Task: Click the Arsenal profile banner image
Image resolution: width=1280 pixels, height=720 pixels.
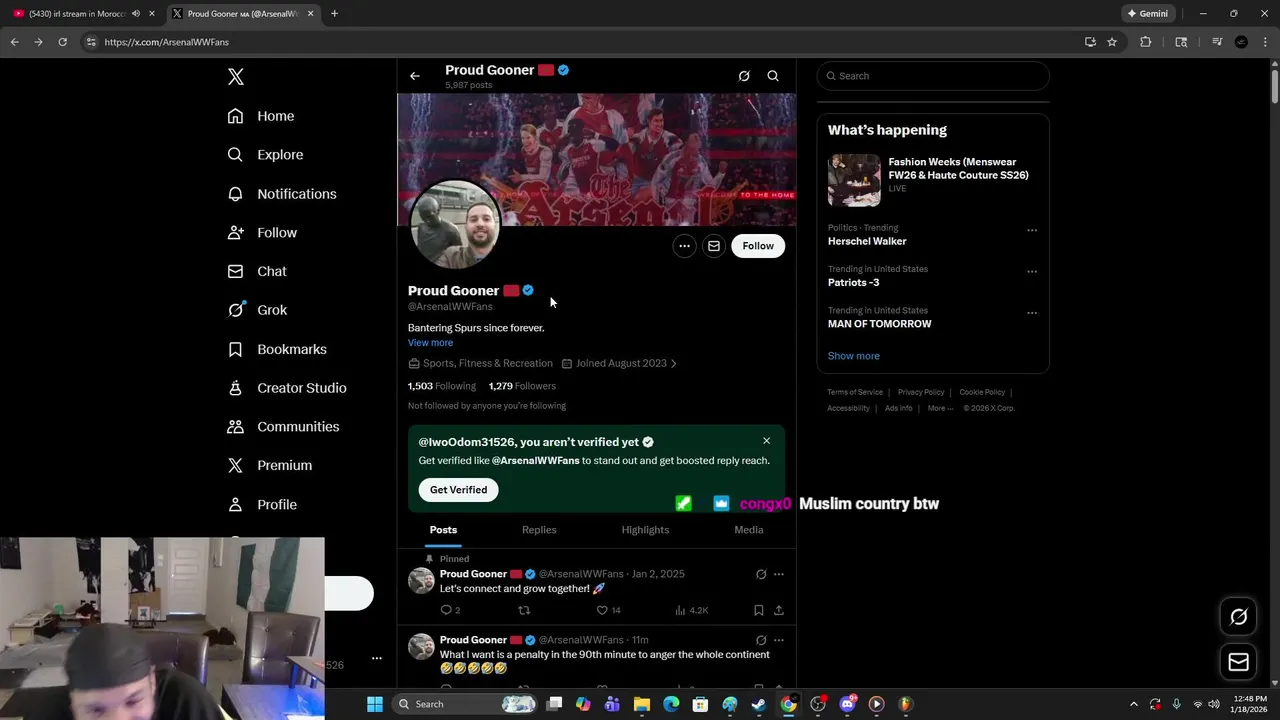Action: click(597, 160)
